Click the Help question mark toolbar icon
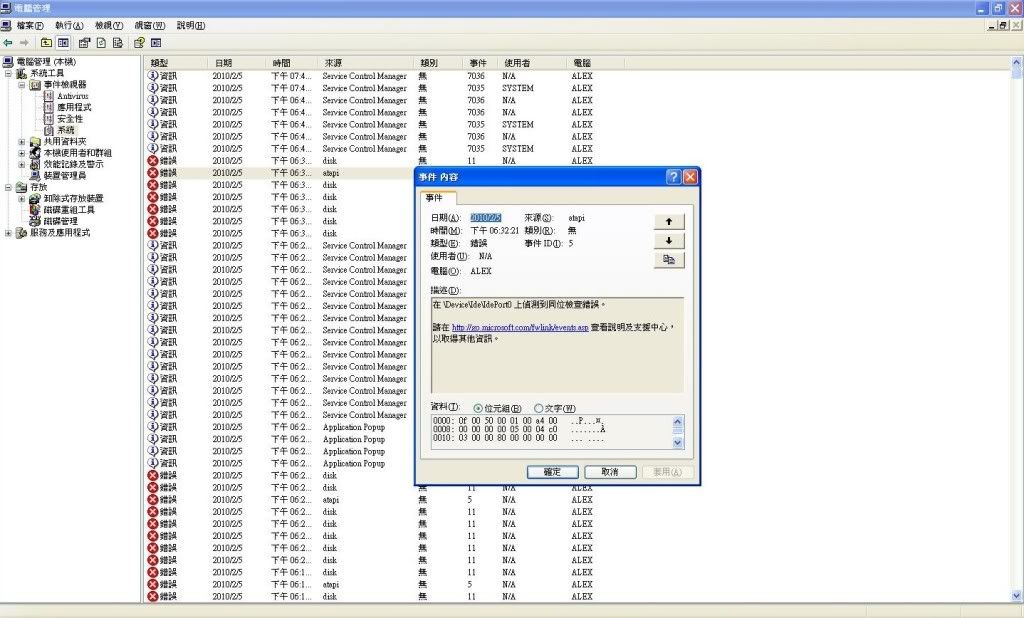The width and height of the screenshot is (1024, 618). coord(138,43)
